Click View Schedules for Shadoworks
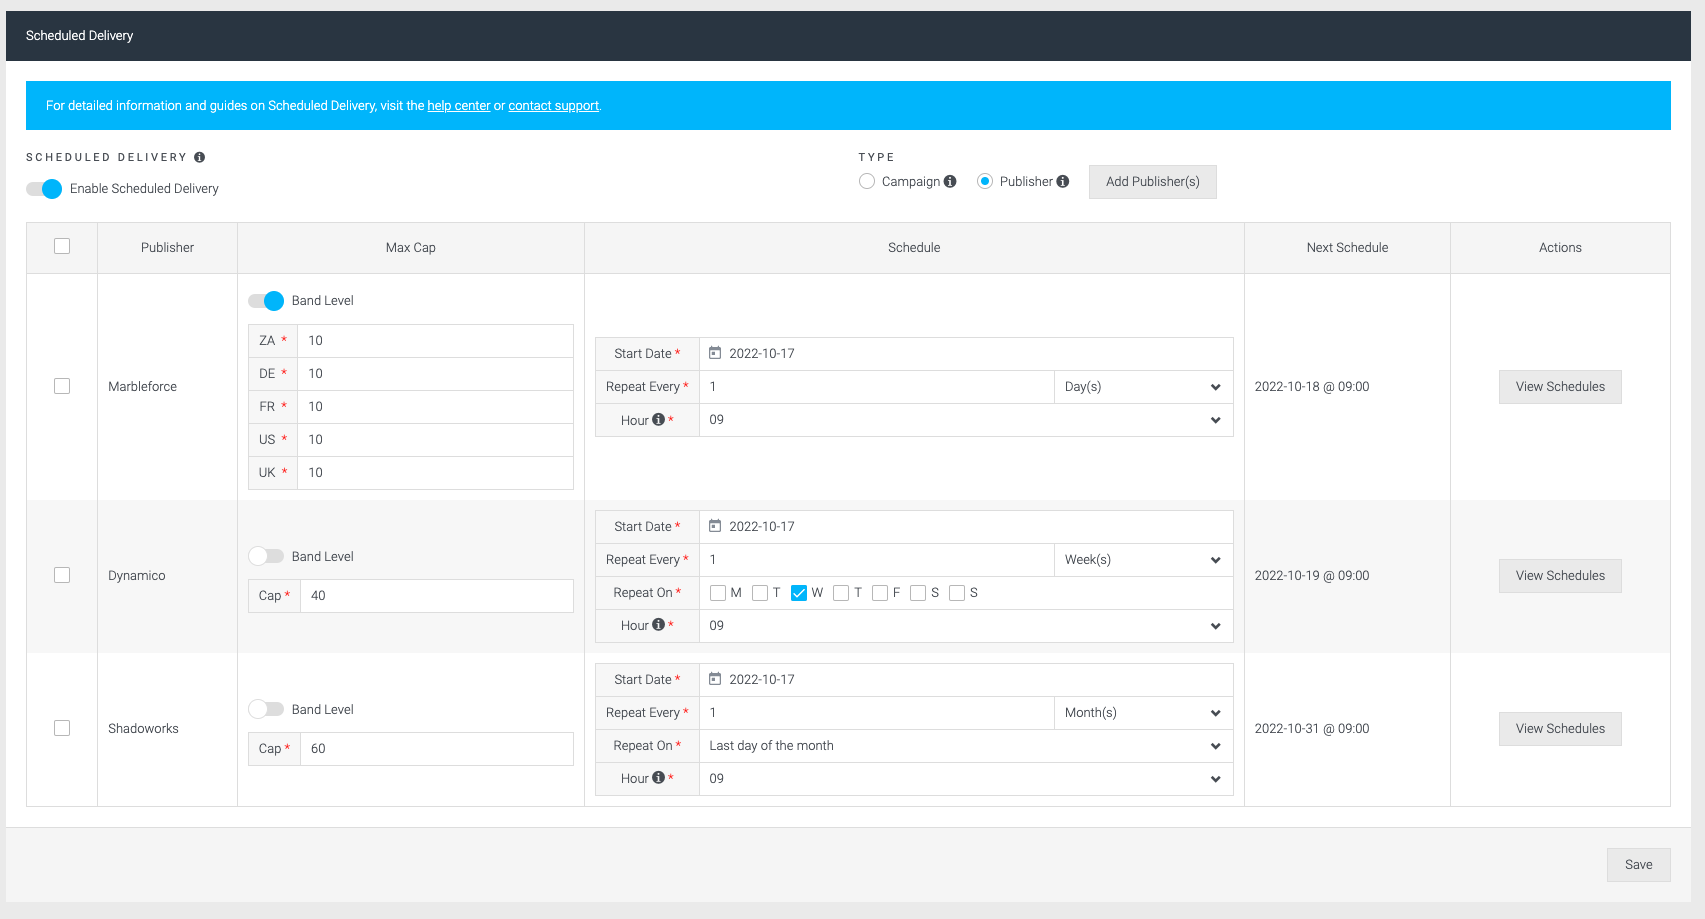The height and width of the screenshot is (919, 1705). [x=1560, y=729]
